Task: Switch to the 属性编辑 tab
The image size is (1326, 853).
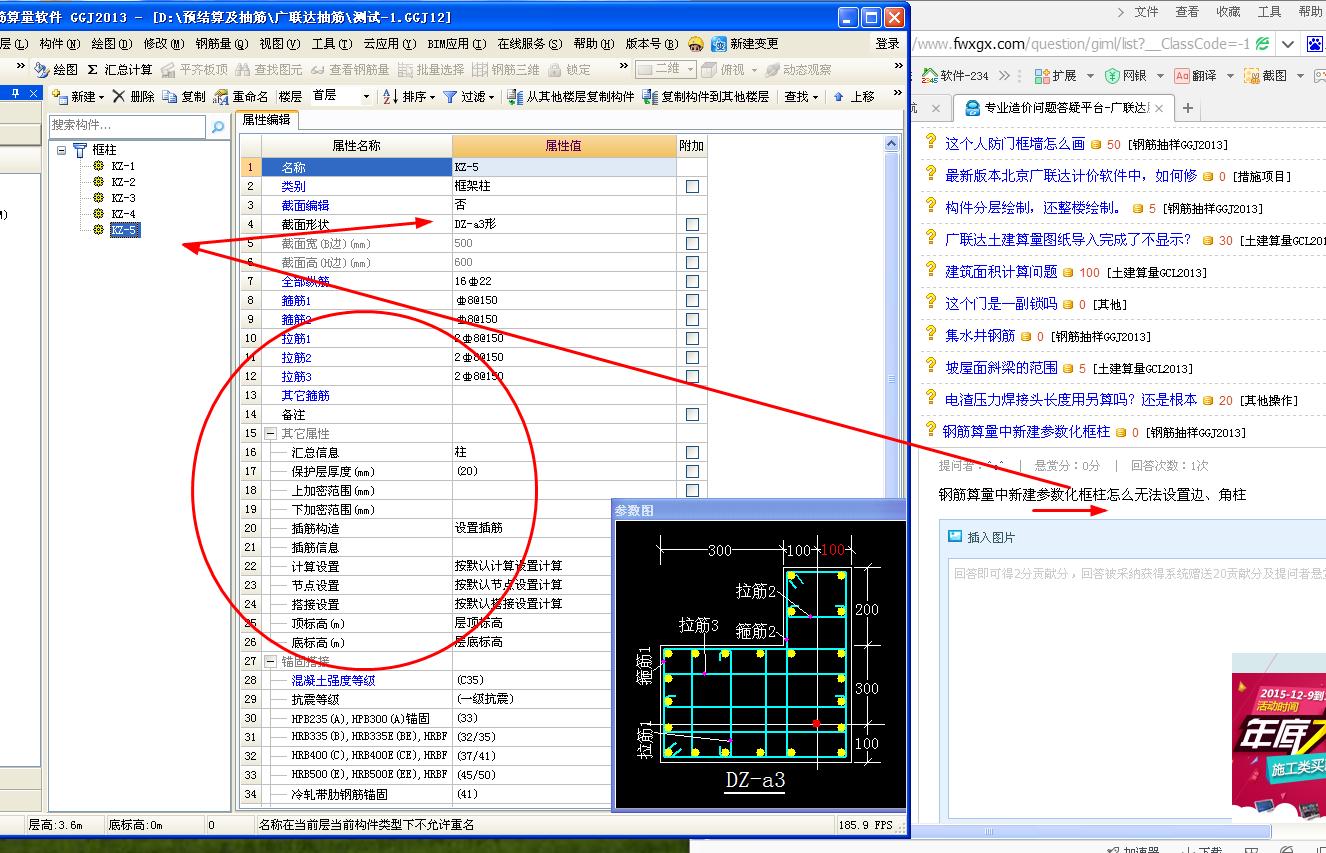Action: [x=266, y=119]
